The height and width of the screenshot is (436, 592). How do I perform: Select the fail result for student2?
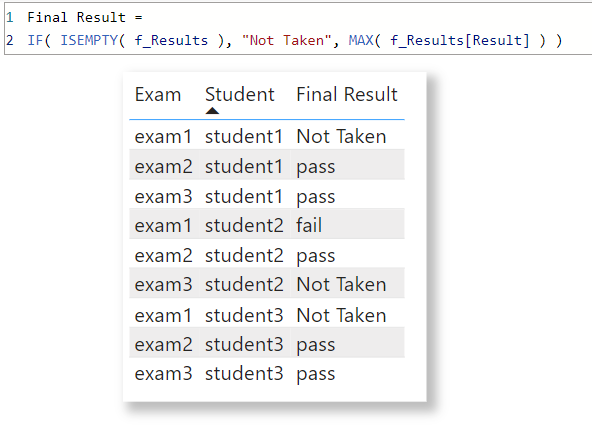pyautogui.click(x=309, y=225)
